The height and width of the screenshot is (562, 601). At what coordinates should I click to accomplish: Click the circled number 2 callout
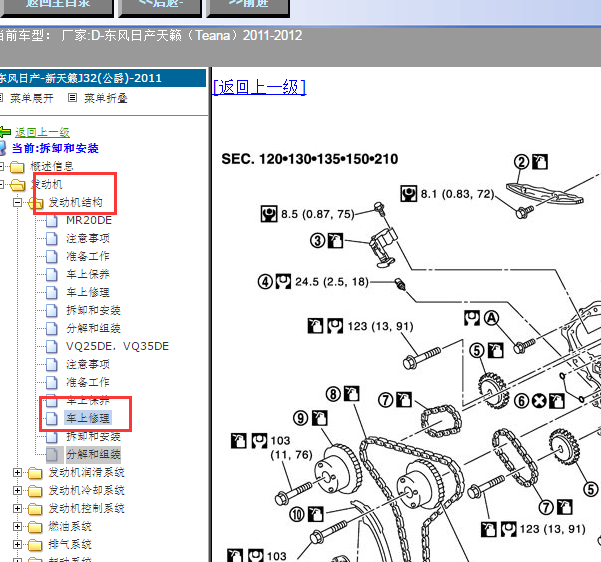click(521, 162)
